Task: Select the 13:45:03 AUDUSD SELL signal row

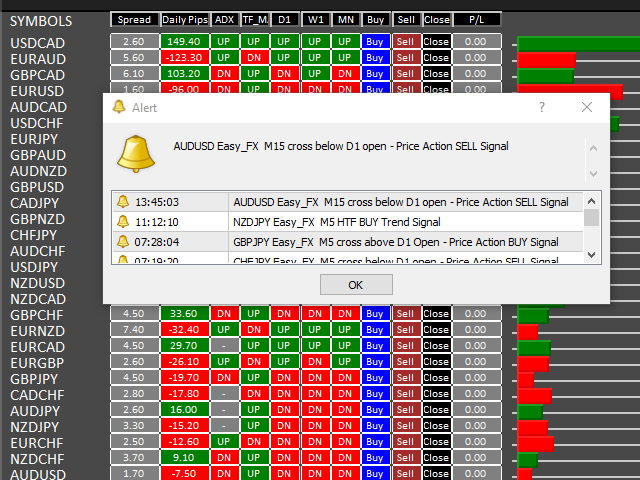Action: pyautogui.click(x=348, y=202)
